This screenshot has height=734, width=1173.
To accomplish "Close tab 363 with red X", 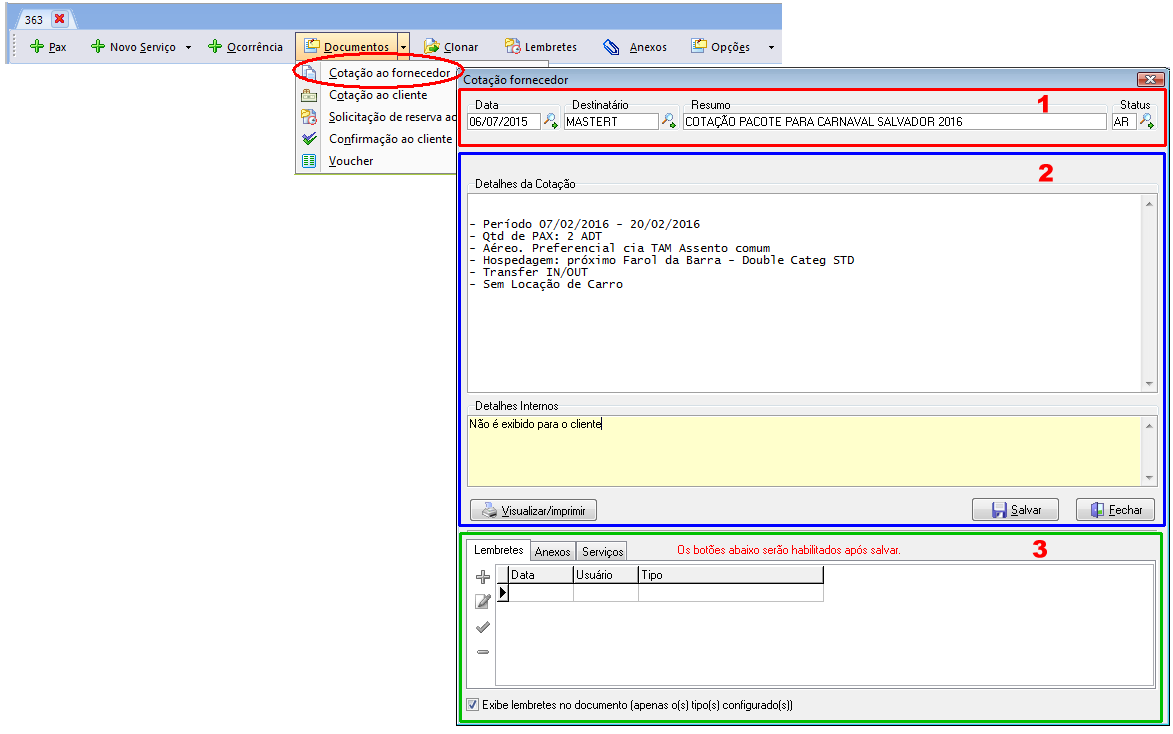I will pyautogui.click(x=60, y=19).
